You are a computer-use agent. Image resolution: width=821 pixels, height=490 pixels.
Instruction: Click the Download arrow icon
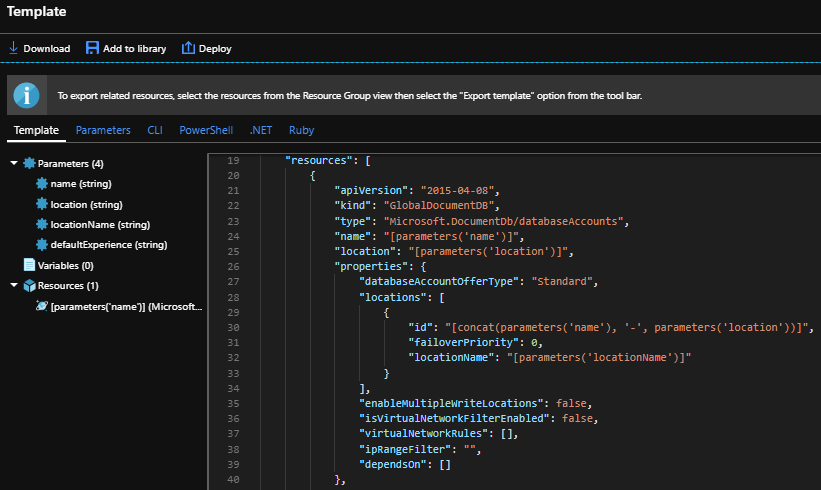pyautogui.click(x=13, y=48)
